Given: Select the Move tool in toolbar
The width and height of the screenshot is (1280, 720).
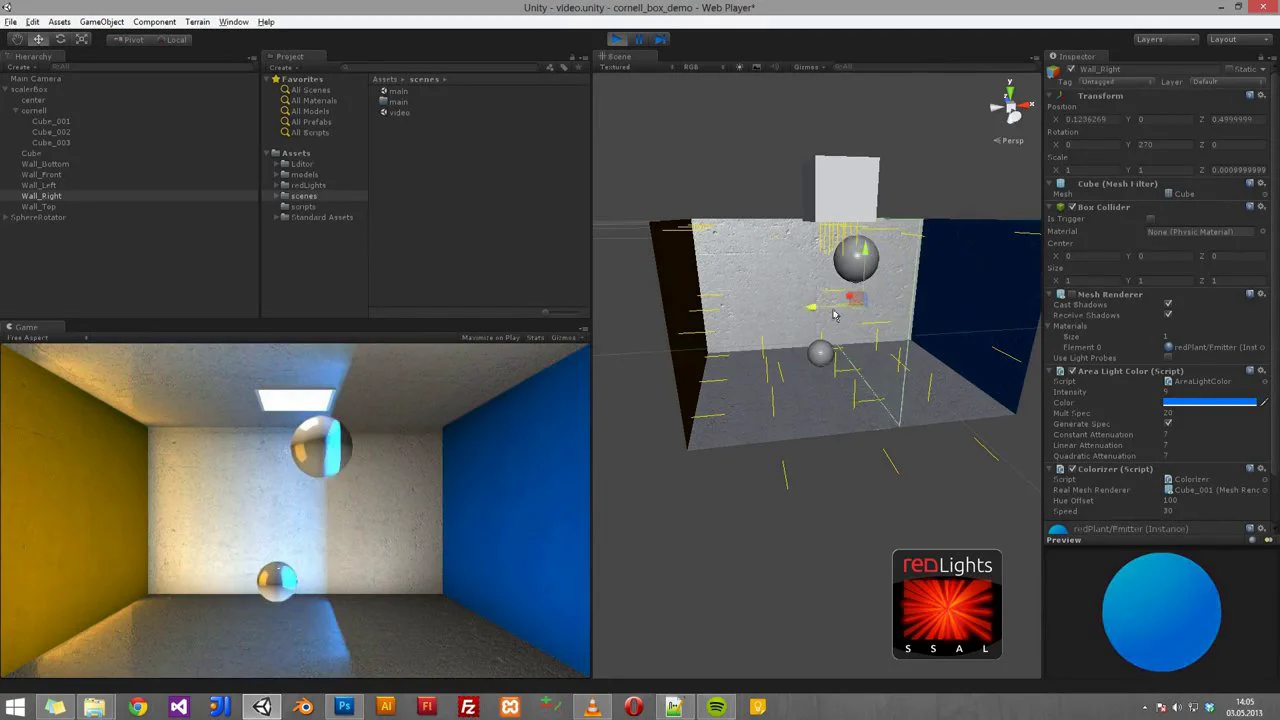Looking at the screenshot, I should coord(38,39).
